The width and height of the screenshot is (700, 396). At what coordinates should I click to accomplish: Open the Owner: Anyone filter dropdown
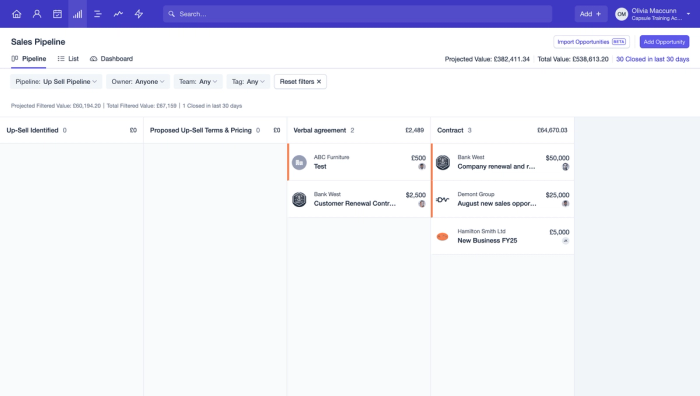coord(138,82)
